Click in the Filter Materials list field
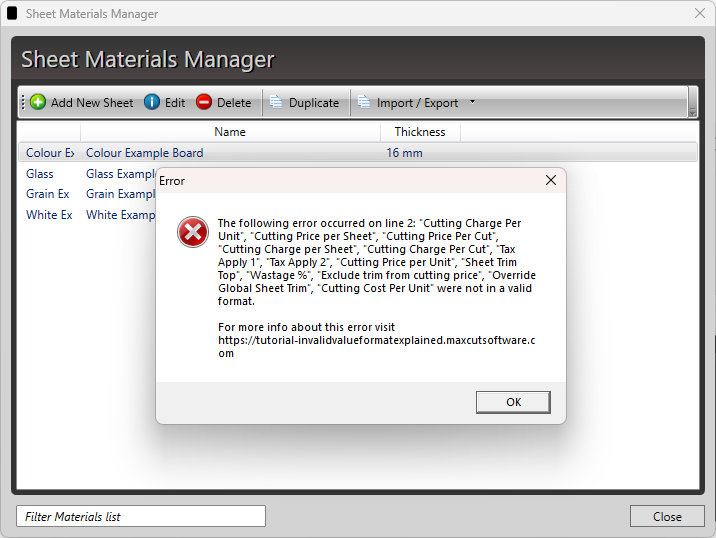The width and height of the screenshot is (716, 538). tap(141, 516)
